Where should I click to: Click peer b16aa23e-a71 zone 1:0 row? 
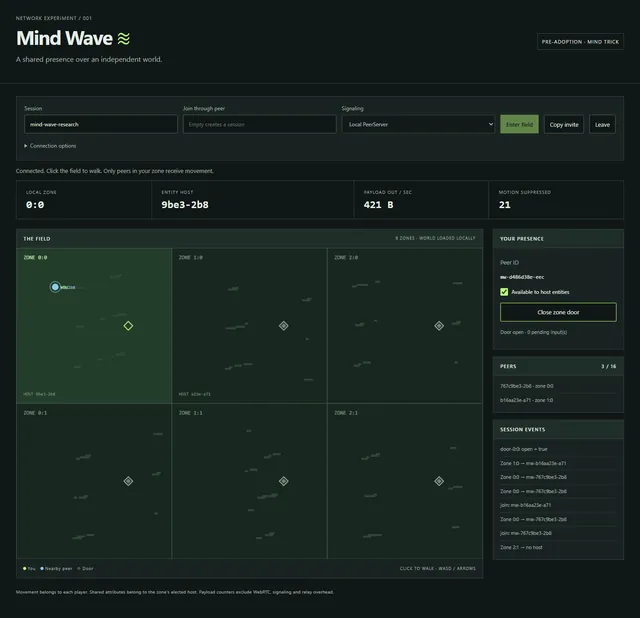tap(558, 400)
